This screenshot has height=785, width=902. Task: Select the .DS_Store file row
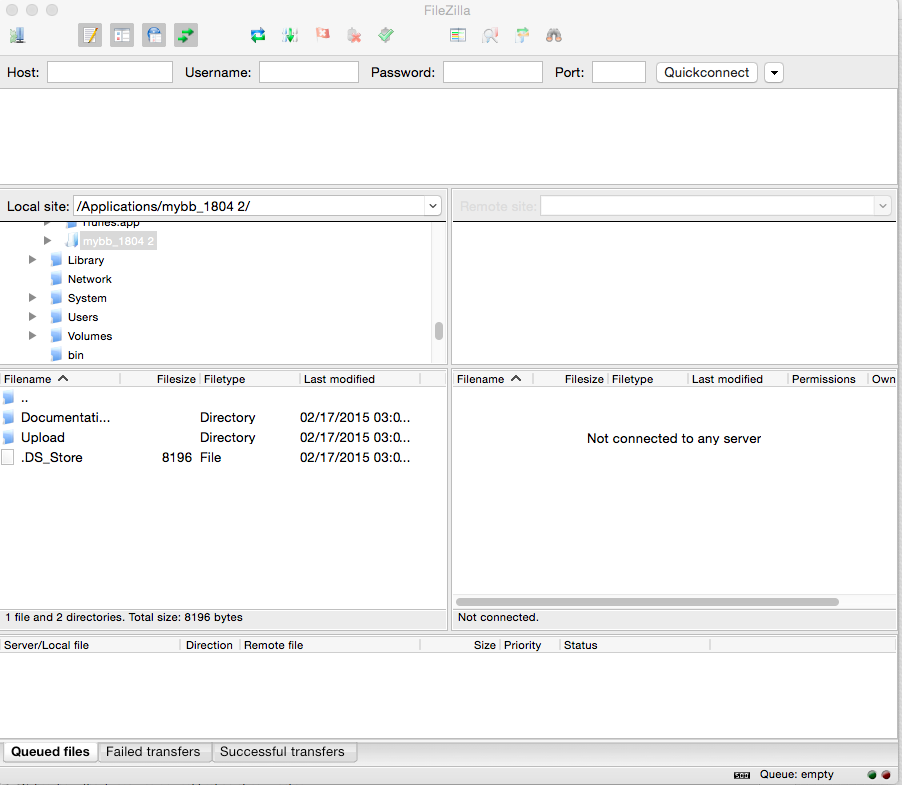point(223,458)
